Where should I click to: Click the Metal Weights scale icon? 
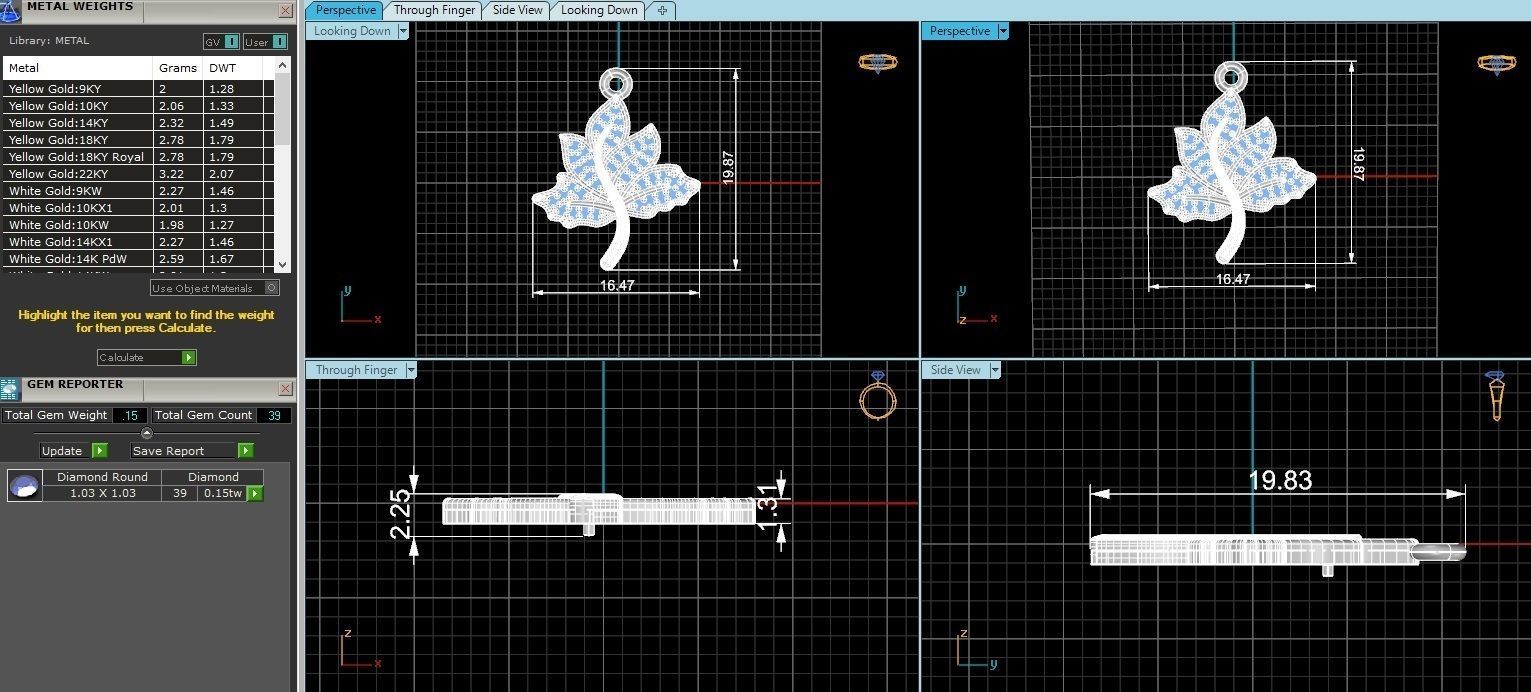10,9
